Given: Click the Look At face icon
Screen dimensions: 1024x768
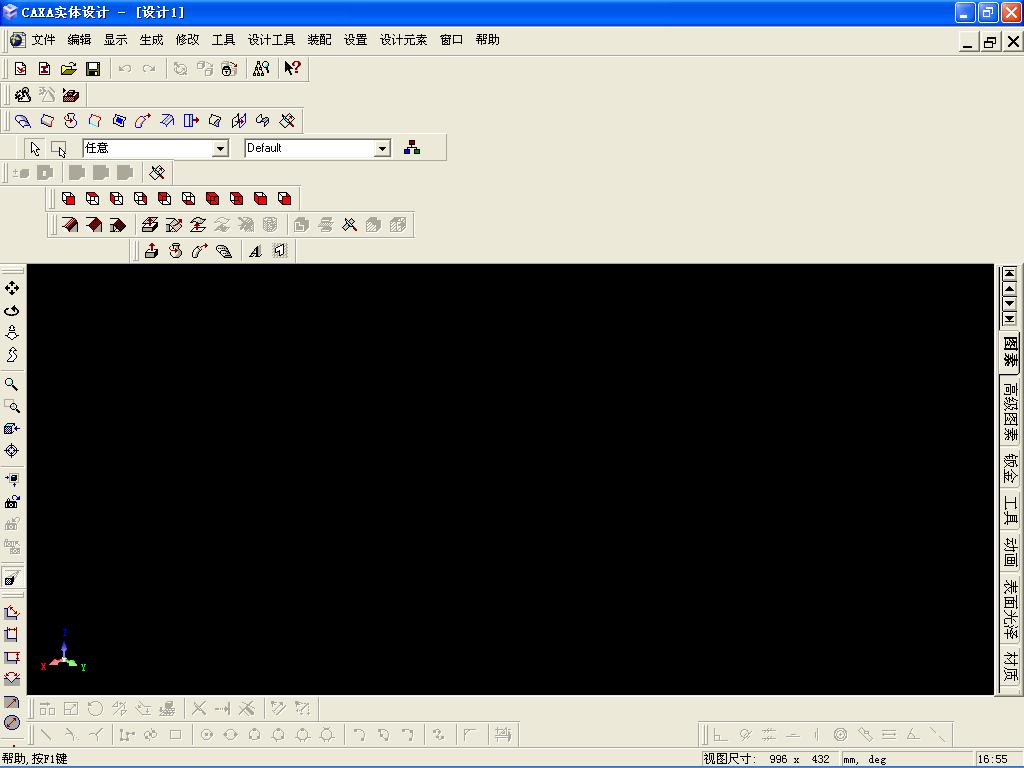Looking at the screenshot, I should pyautogui.click(x=12, y=479).
